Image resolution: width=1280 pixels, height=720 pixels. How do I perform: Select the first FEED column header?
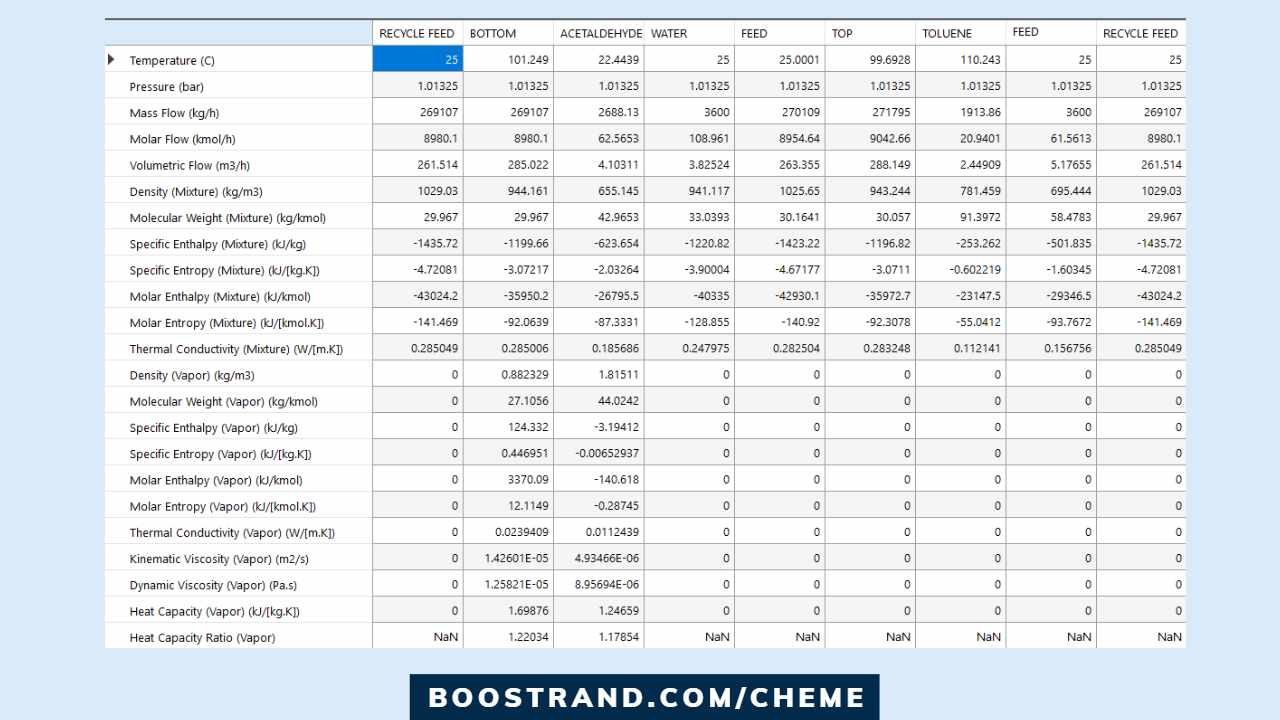[753, 33]
